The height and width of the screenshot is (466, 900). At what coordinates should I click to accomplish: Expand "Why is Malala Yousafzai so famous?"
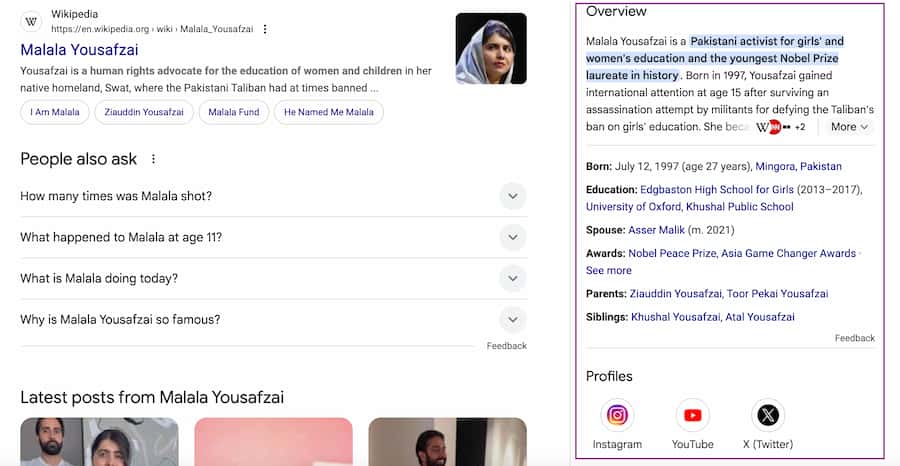pyautogui.click(x=512, y=320)
